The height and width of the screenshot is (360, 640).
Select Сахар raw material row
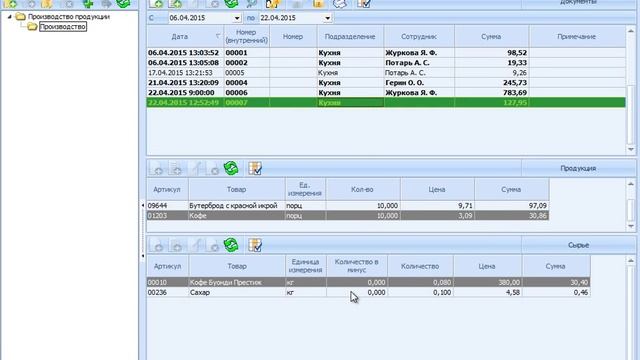(x=368, y=292)
